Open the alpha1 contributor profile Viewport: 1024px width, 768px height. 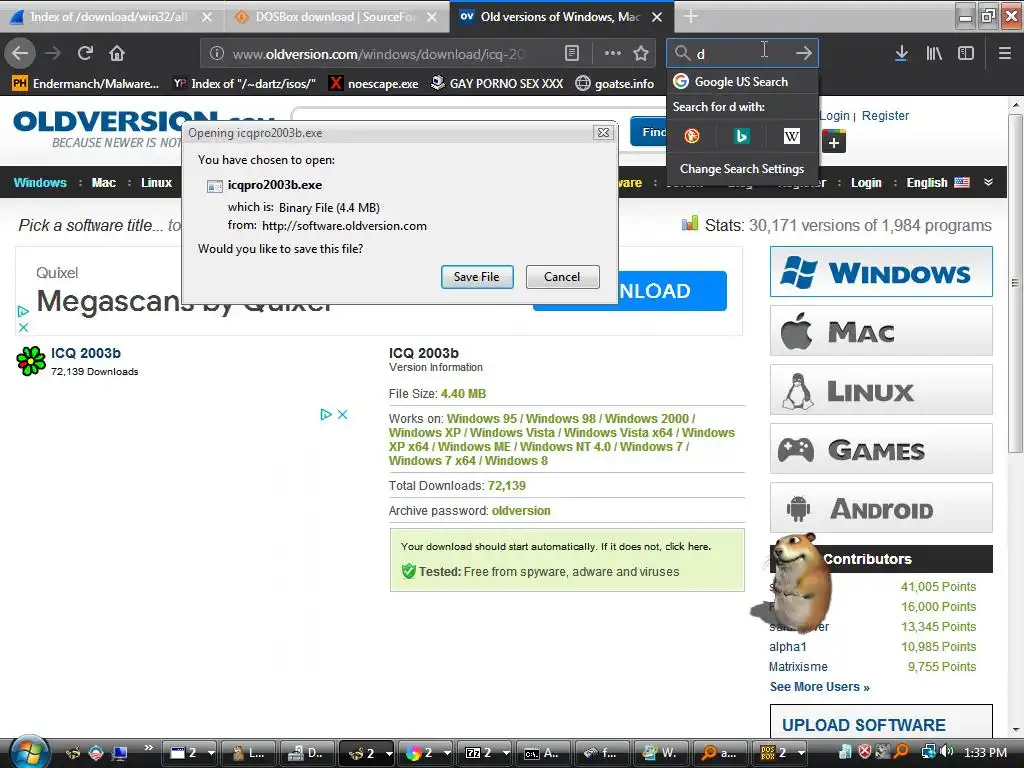788,647
